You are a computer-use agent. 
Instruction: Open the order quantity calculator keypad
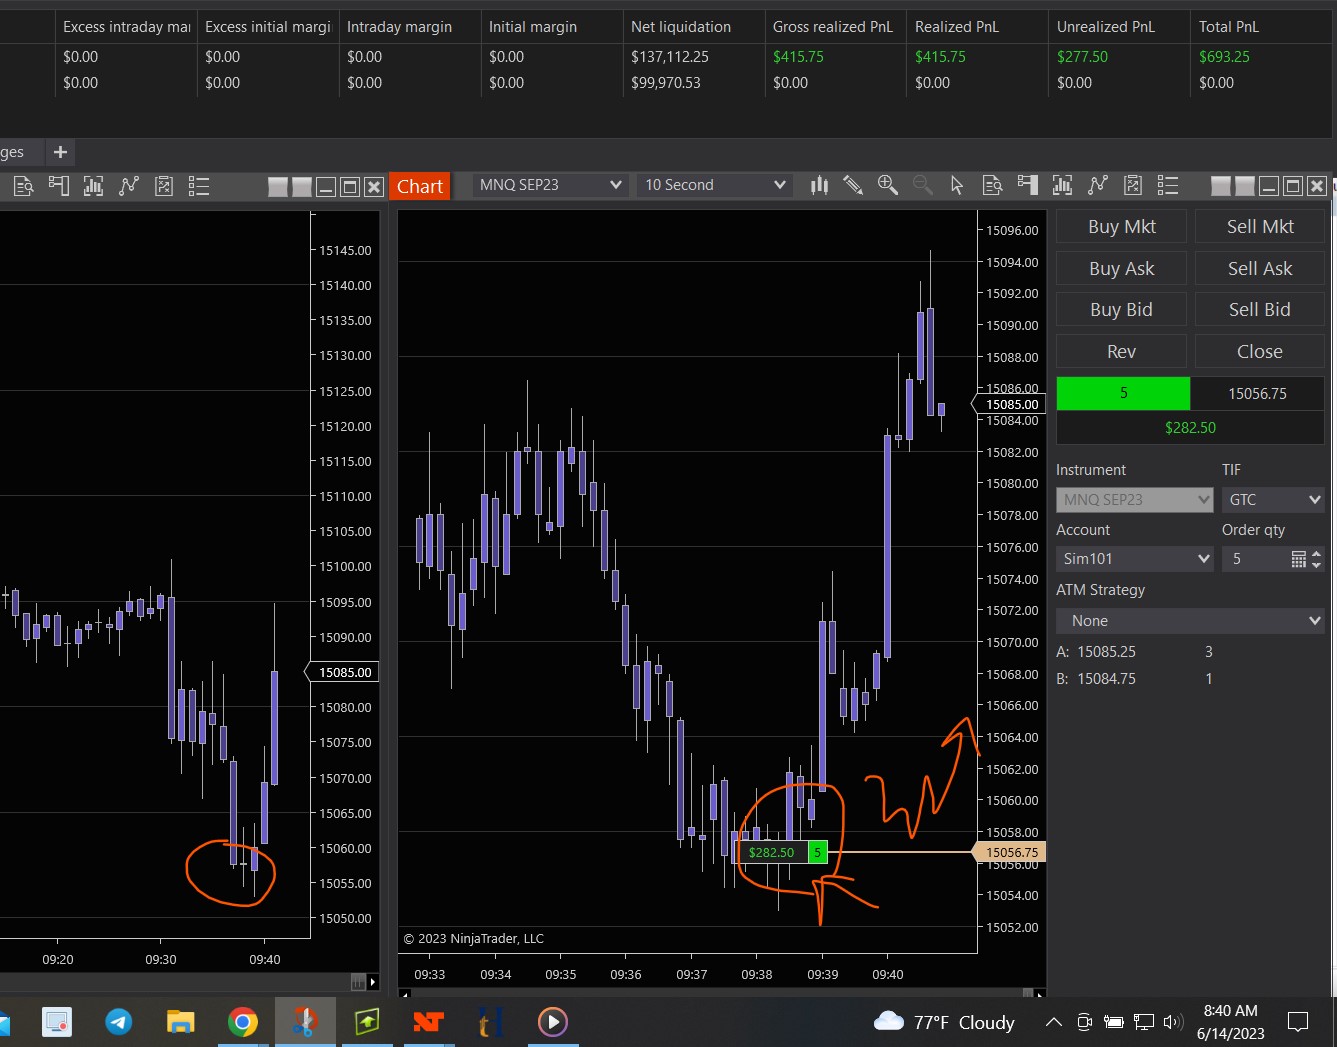pyautogui.click(x=1298, y=559)
